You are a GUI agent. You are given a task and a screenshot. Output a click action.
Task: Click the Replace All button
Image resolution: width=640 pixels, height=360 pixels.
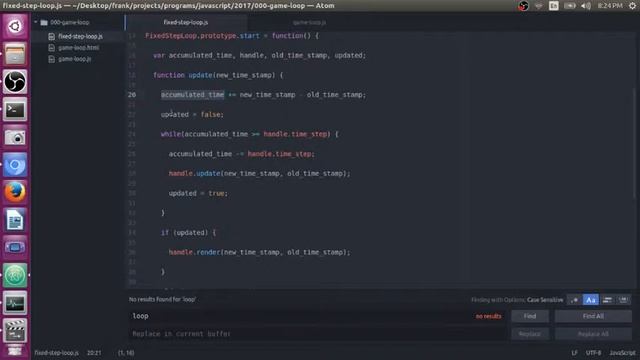(593, 334)
